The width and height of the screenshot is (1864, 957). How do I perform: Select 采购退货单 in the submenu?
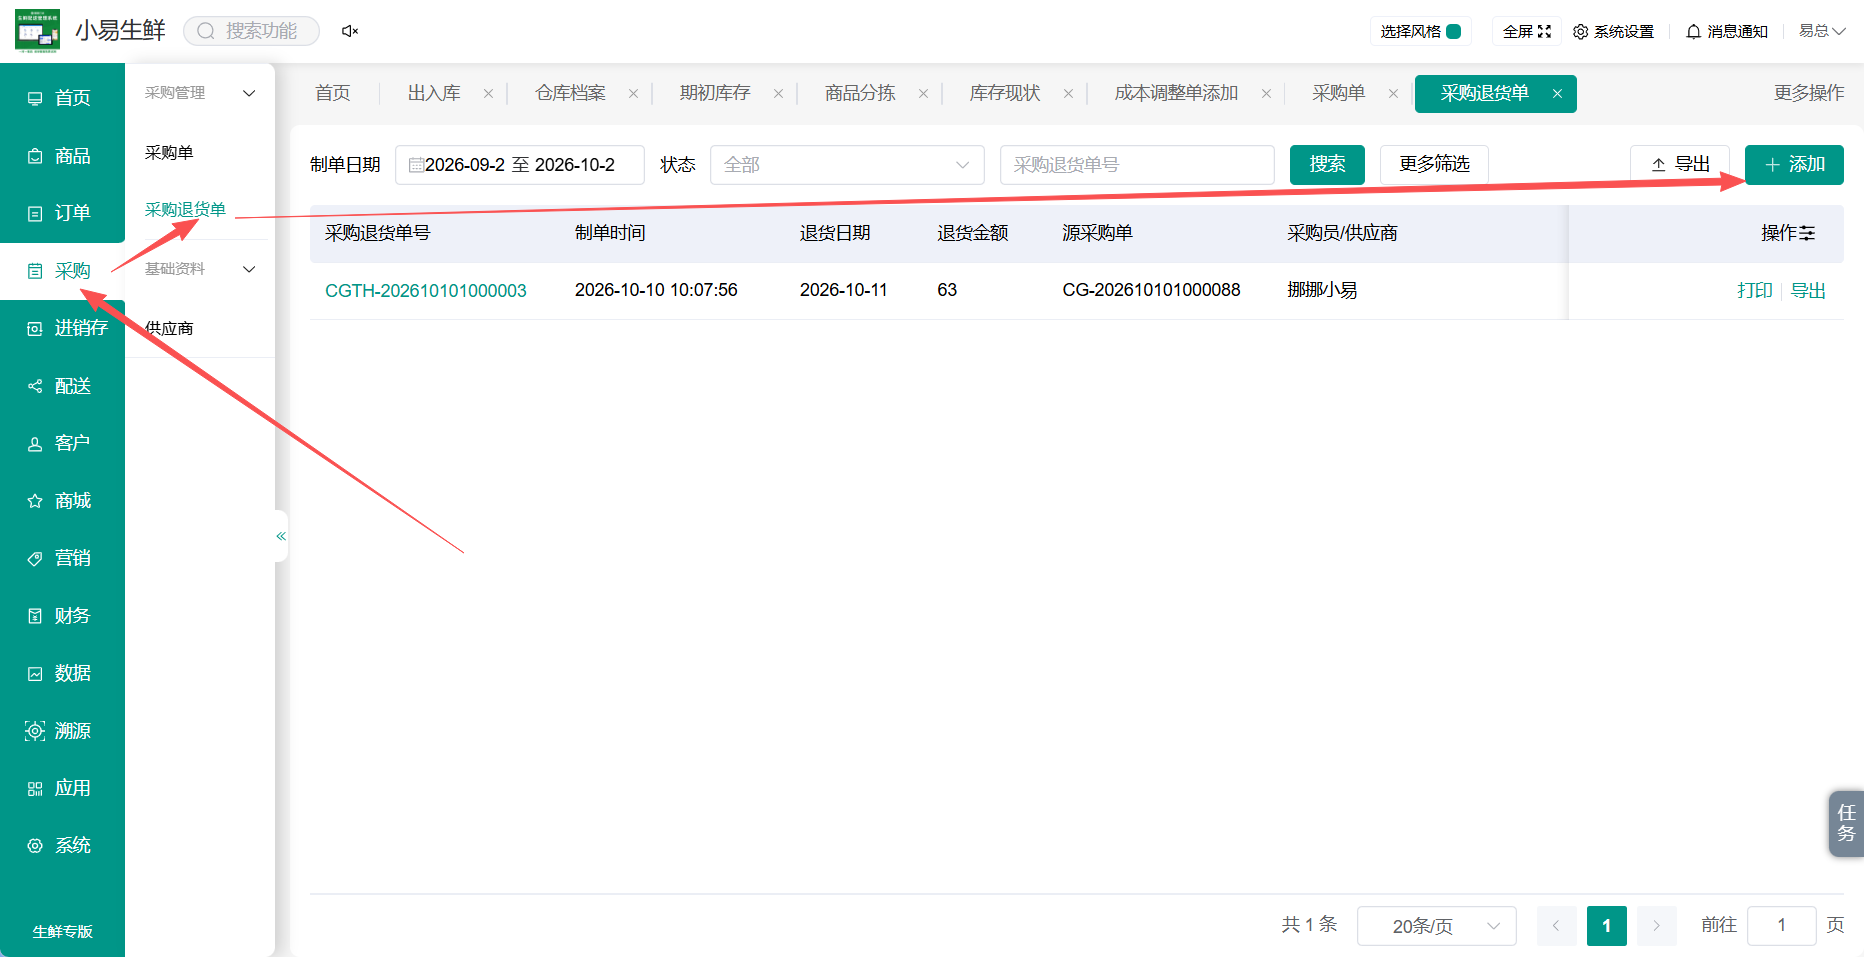click(x=185, y=210)
